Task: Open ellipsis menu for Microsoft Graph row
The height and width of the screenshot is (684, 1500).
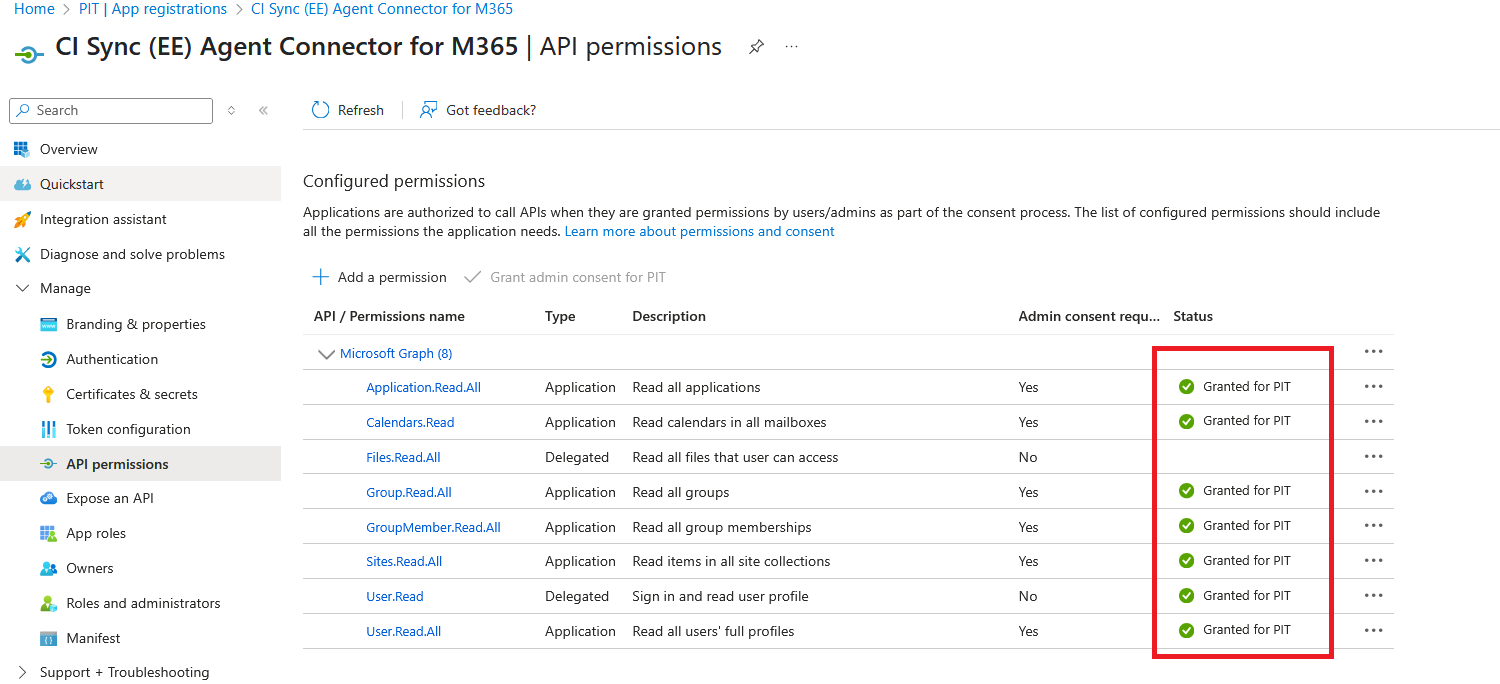Action: 1373,352
